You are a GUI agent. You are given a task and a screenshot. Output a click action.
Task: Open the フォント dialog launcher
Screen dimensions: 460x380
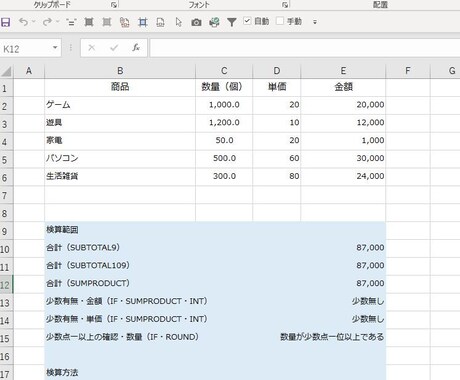285,5
